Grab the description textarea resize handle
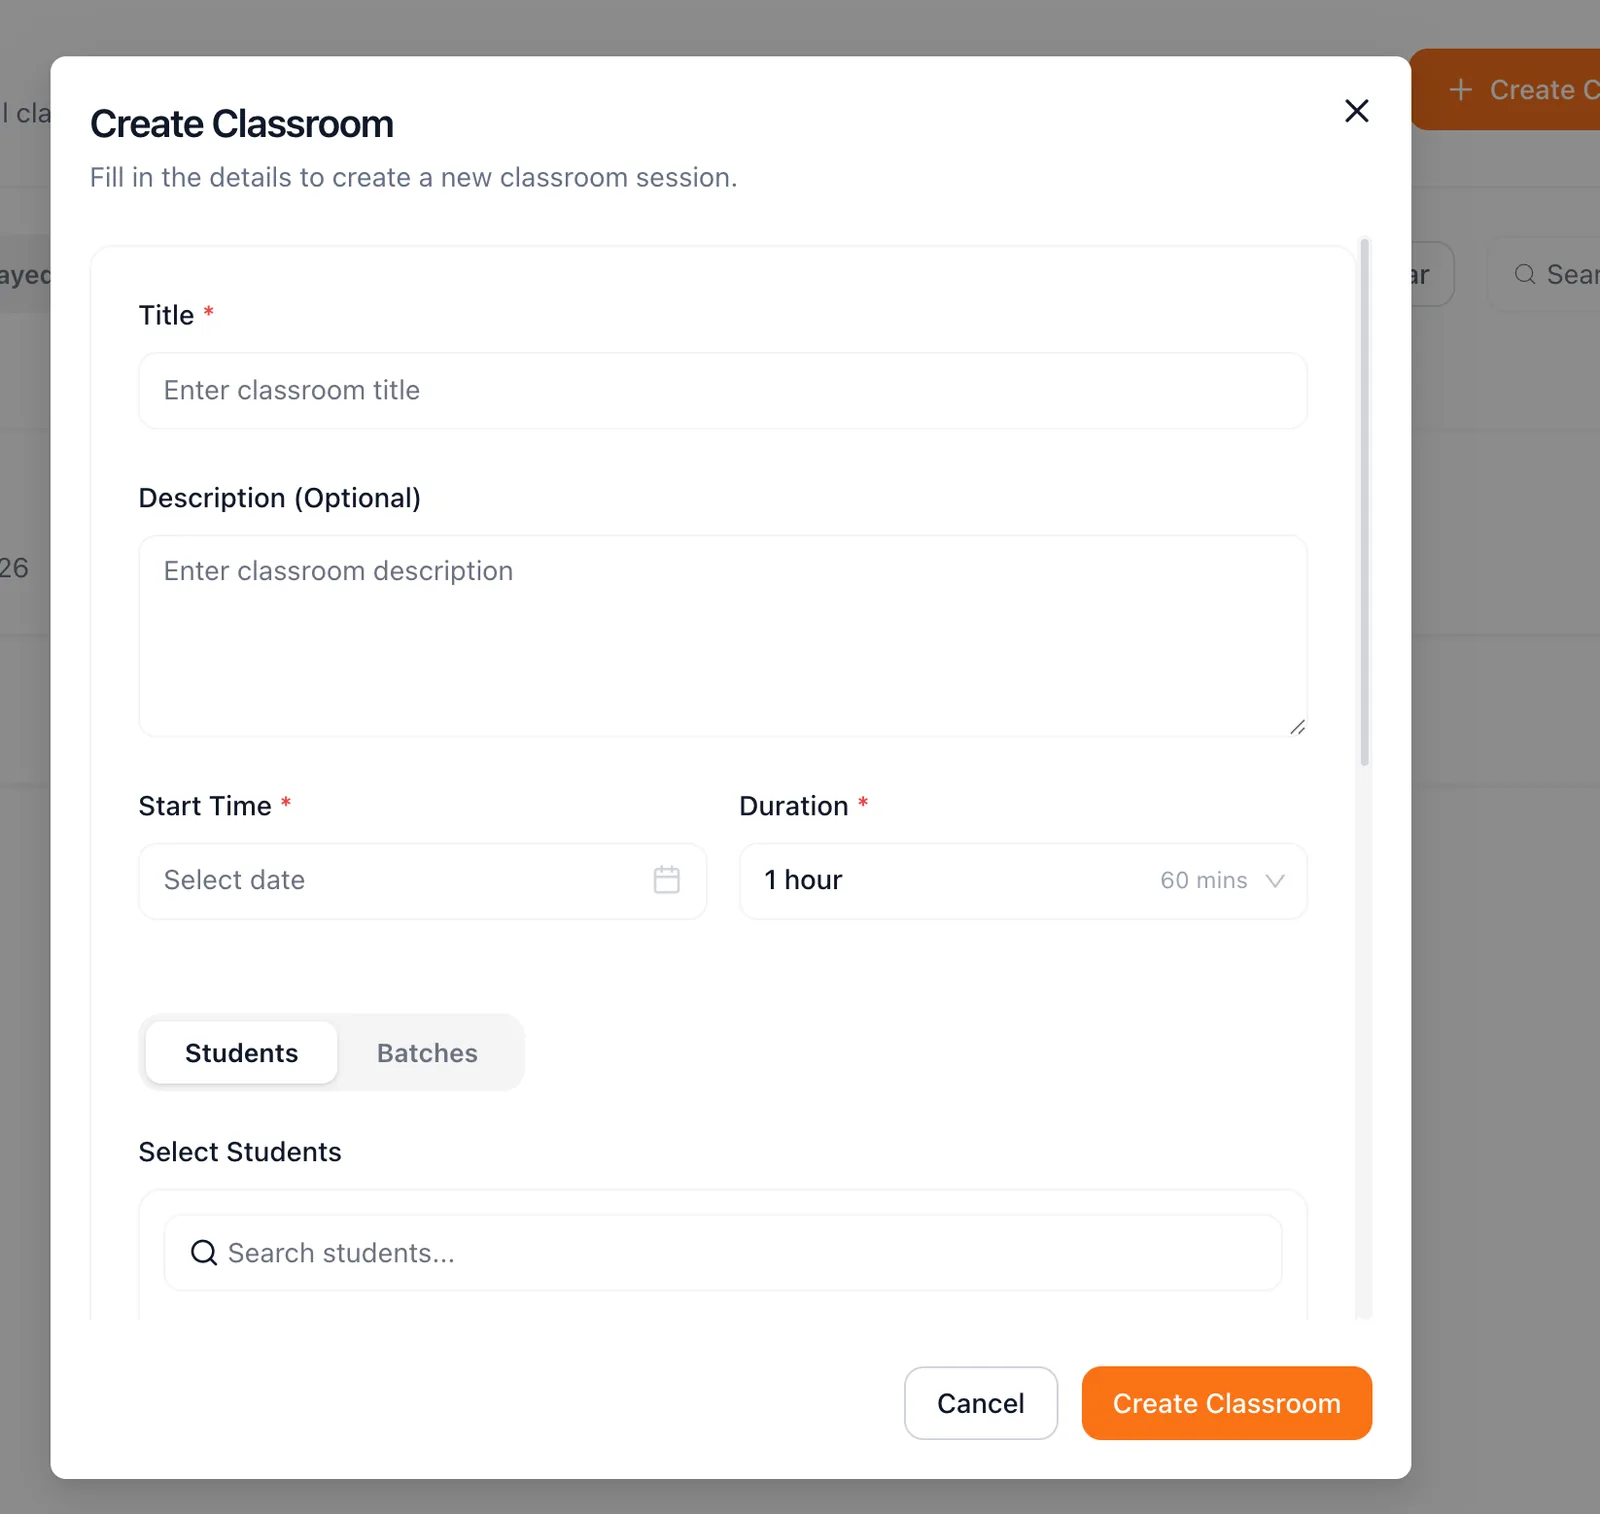Image resolution: width=1600 pixels, height=1514 pixels. pyautogui.click(x=1297, y=727)
